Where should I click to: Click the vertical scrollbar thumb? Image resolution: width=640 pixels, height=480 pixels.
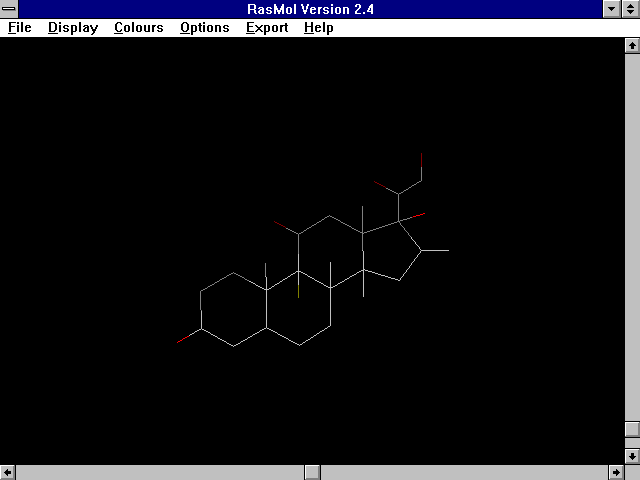631,429
